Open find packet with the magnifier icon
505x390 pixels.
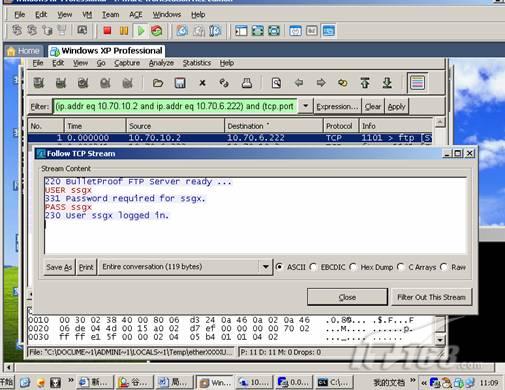click(x=276, y=83)
